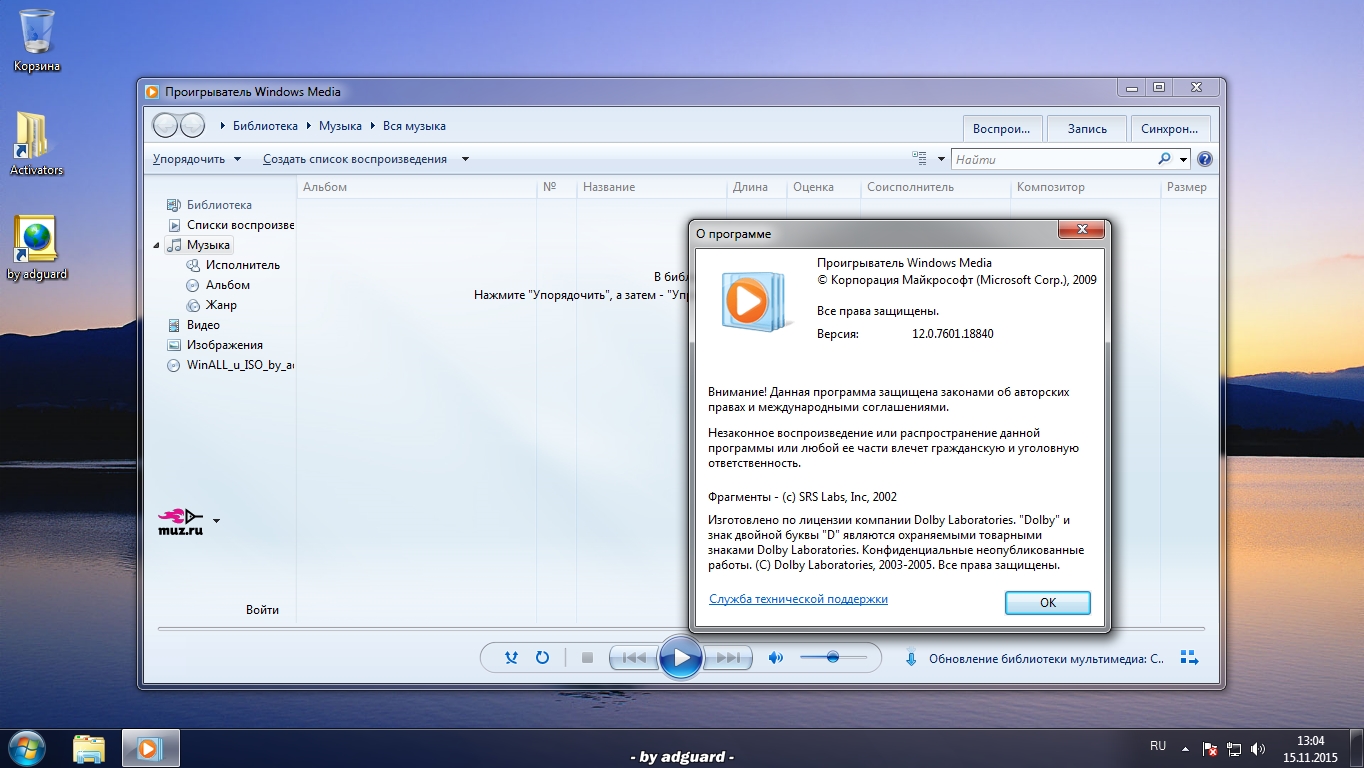
Task: Switch to the Воспроизведение tab
Action: (x=1002, y=128)
